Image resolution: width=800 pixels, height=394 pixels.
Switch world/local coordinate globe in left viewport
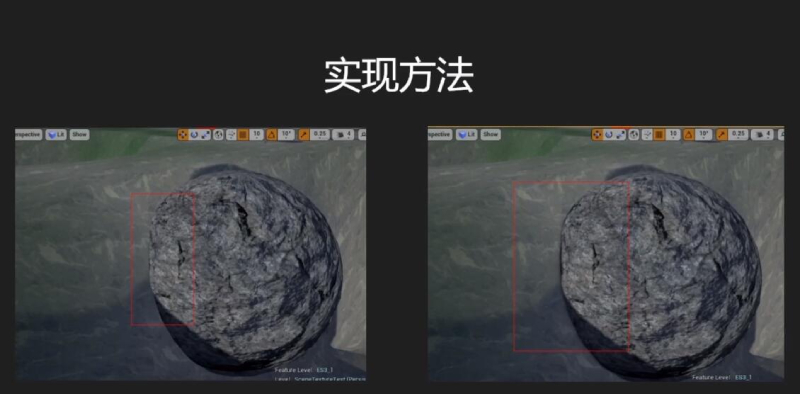pyautogui.click(x=219, y=135)
